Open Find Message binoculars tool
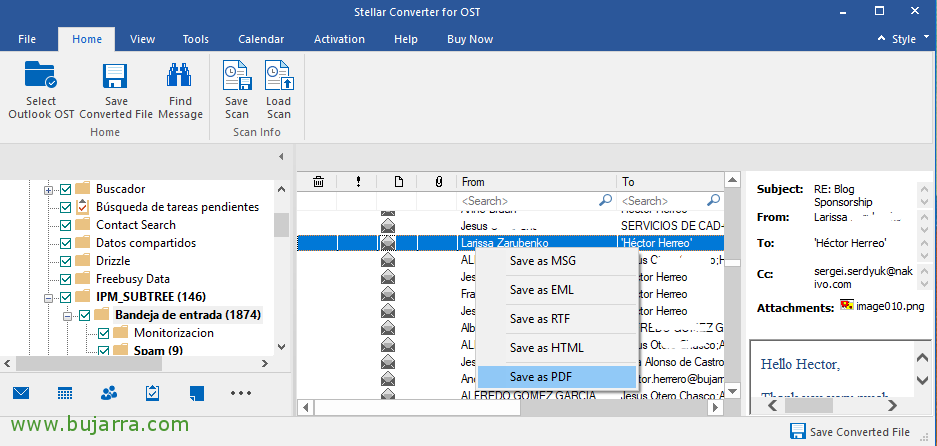The image size is (937, 446). click(179, 76)
